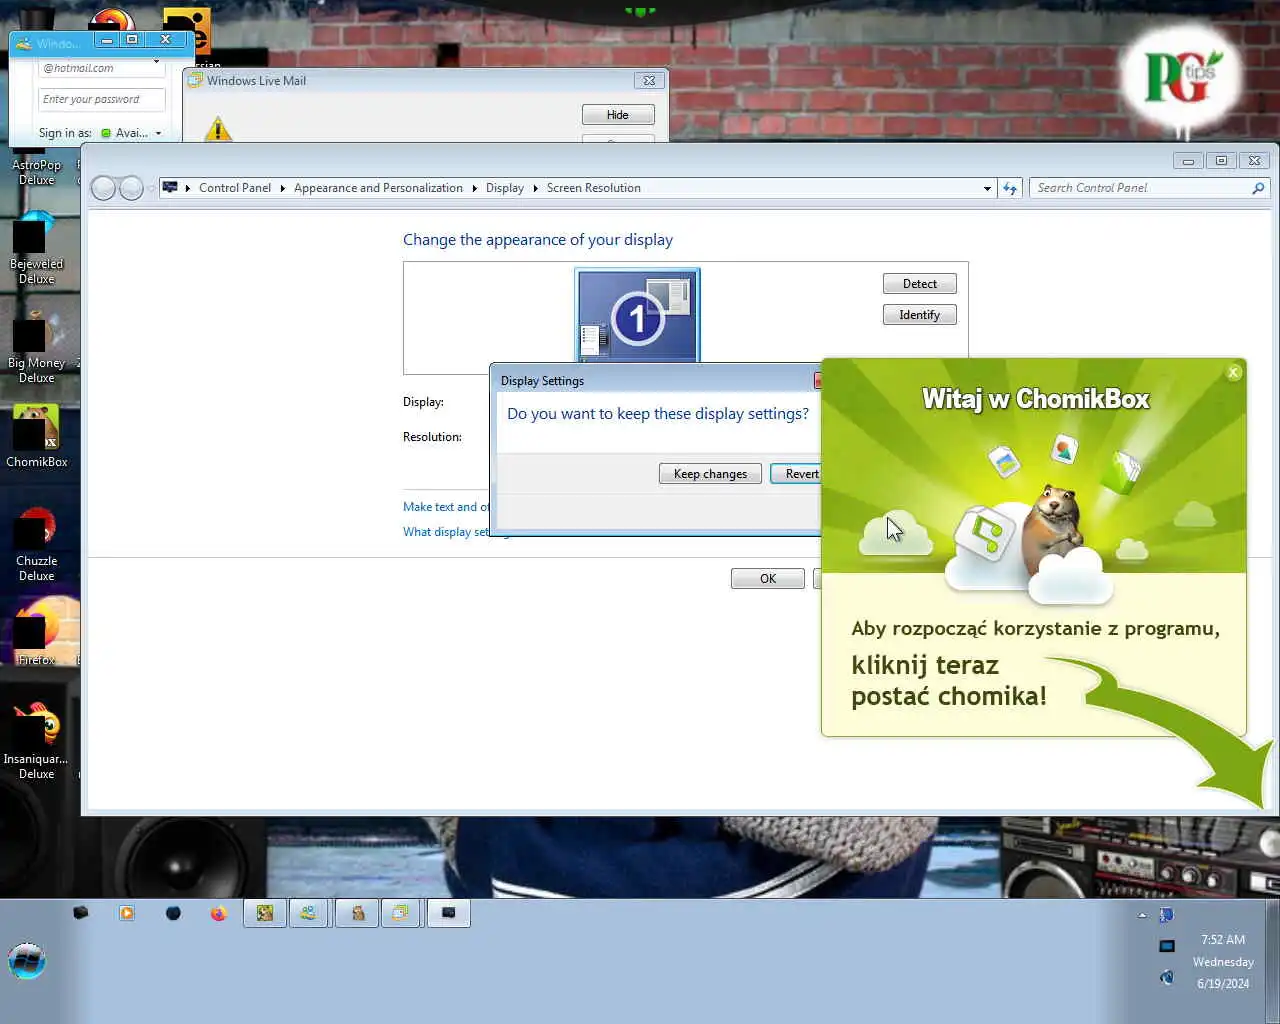Go to Display in the breadcrumb
The image size is (1280, 1024).
point(505,188)
